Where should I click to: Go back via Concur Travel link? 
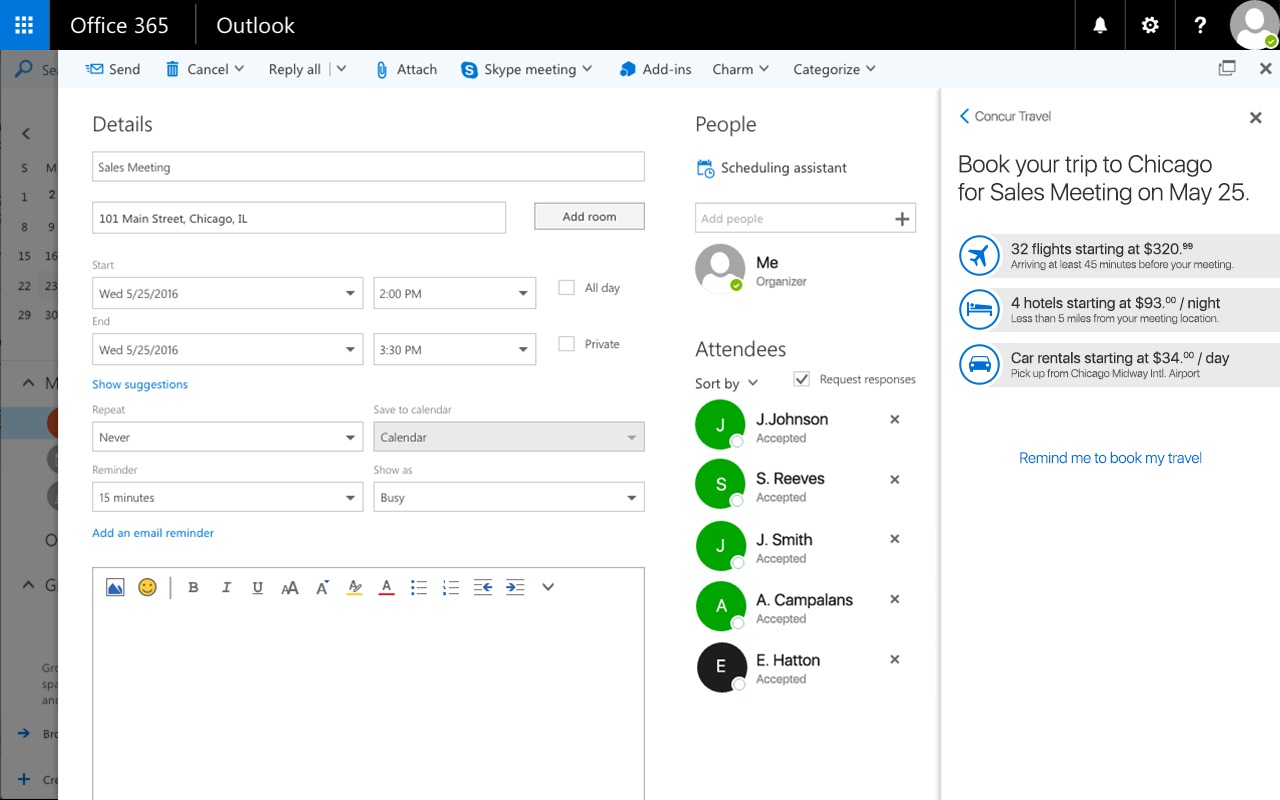pyautogui.click(x=1005, y=116)
